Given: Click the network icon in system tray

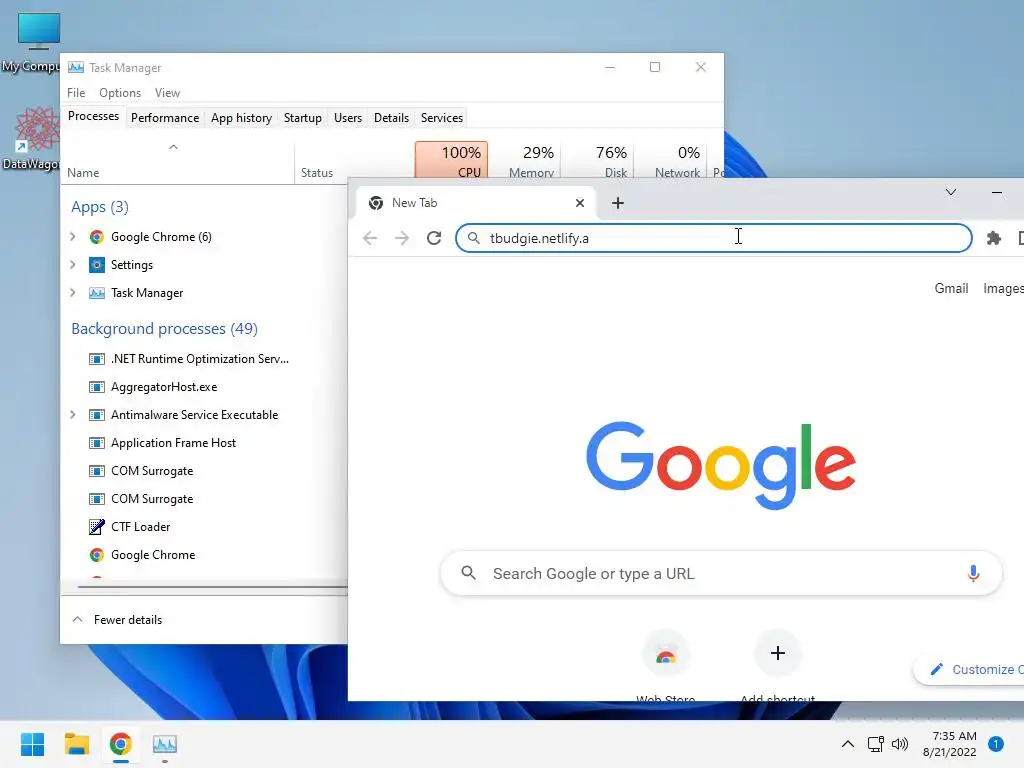Looking at the screenshot, I should [875, 744].
